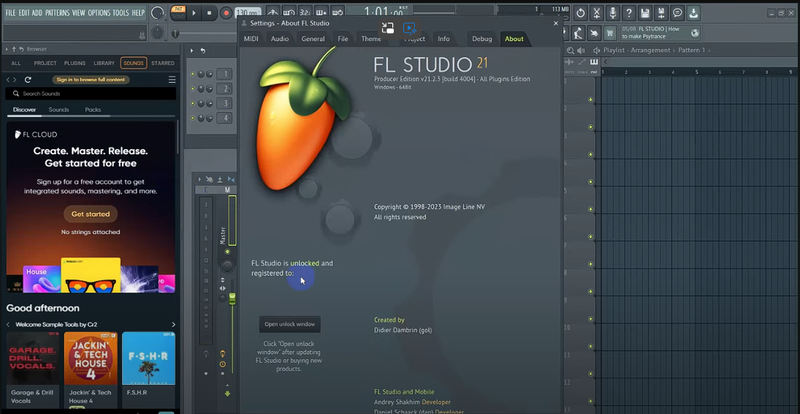Viewport: 800px width, 414px height.
Task: Click the refresh icon in Sounds browser
Action: coord(28,79)
